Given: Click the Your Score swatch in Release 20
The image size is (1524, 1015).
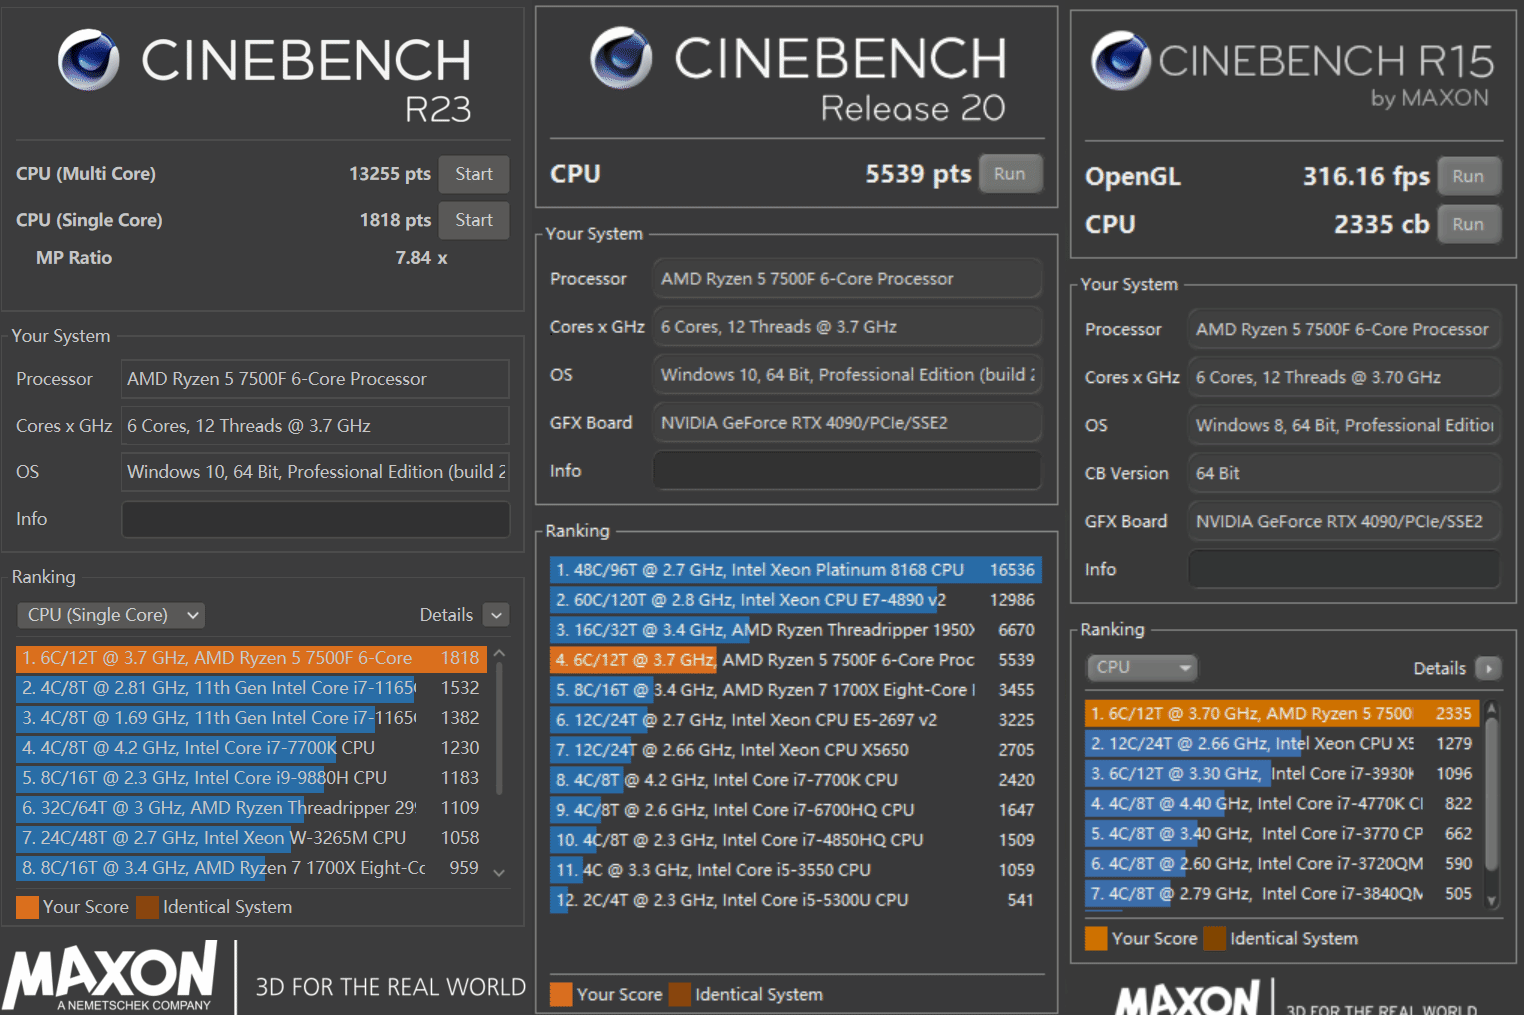Looking at the screenshot, I should coord(561,994).
